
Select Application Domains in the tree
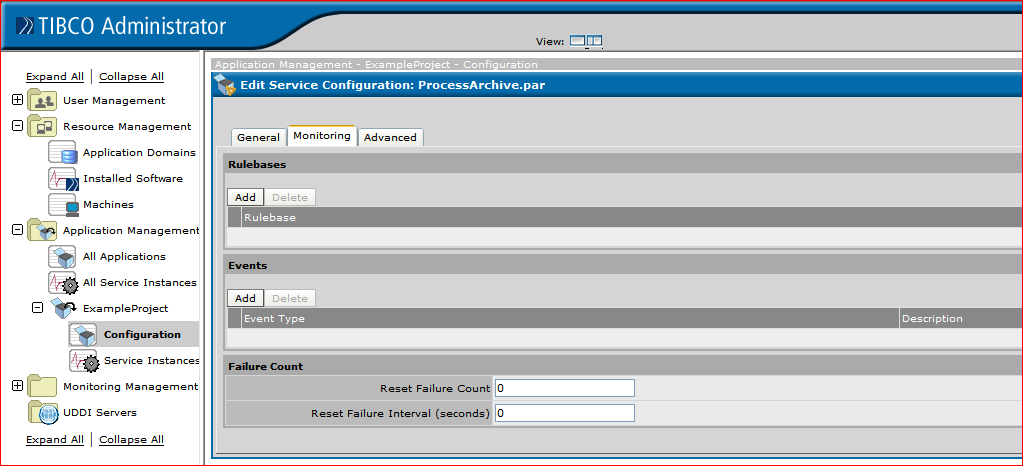(x=139, y=153)
